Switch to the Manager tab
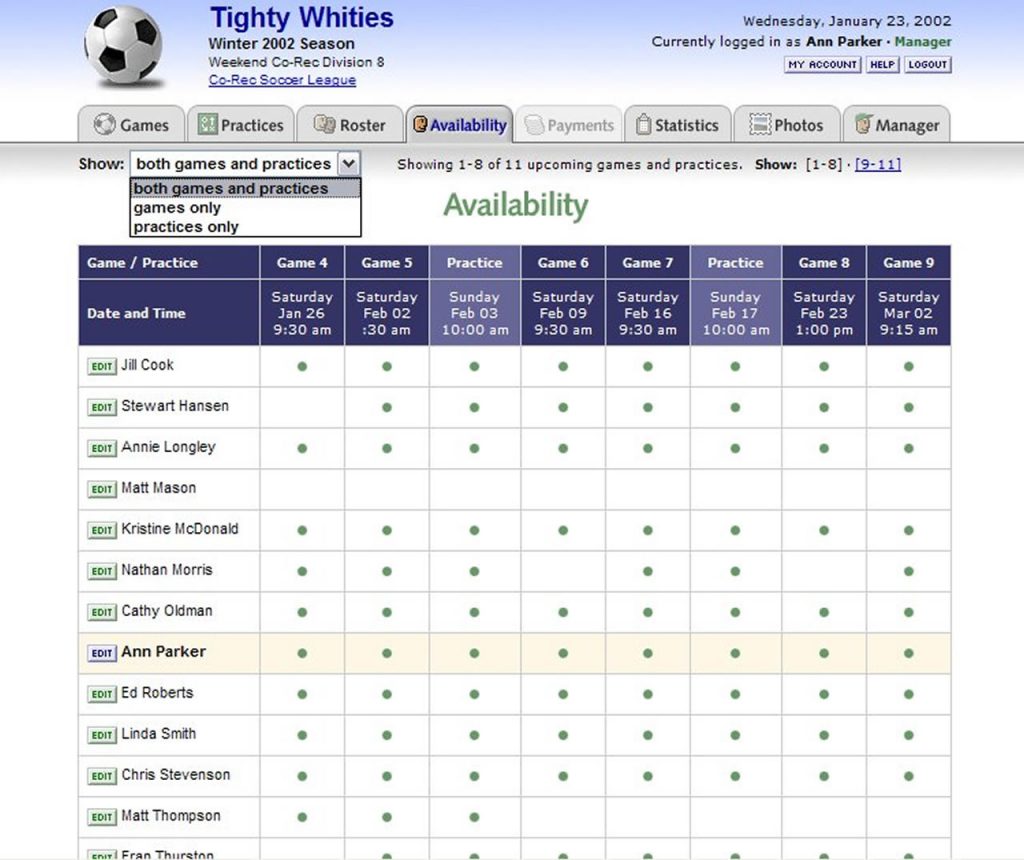Viewport: 1024px width, 860px height. click(x=897, y=124)
